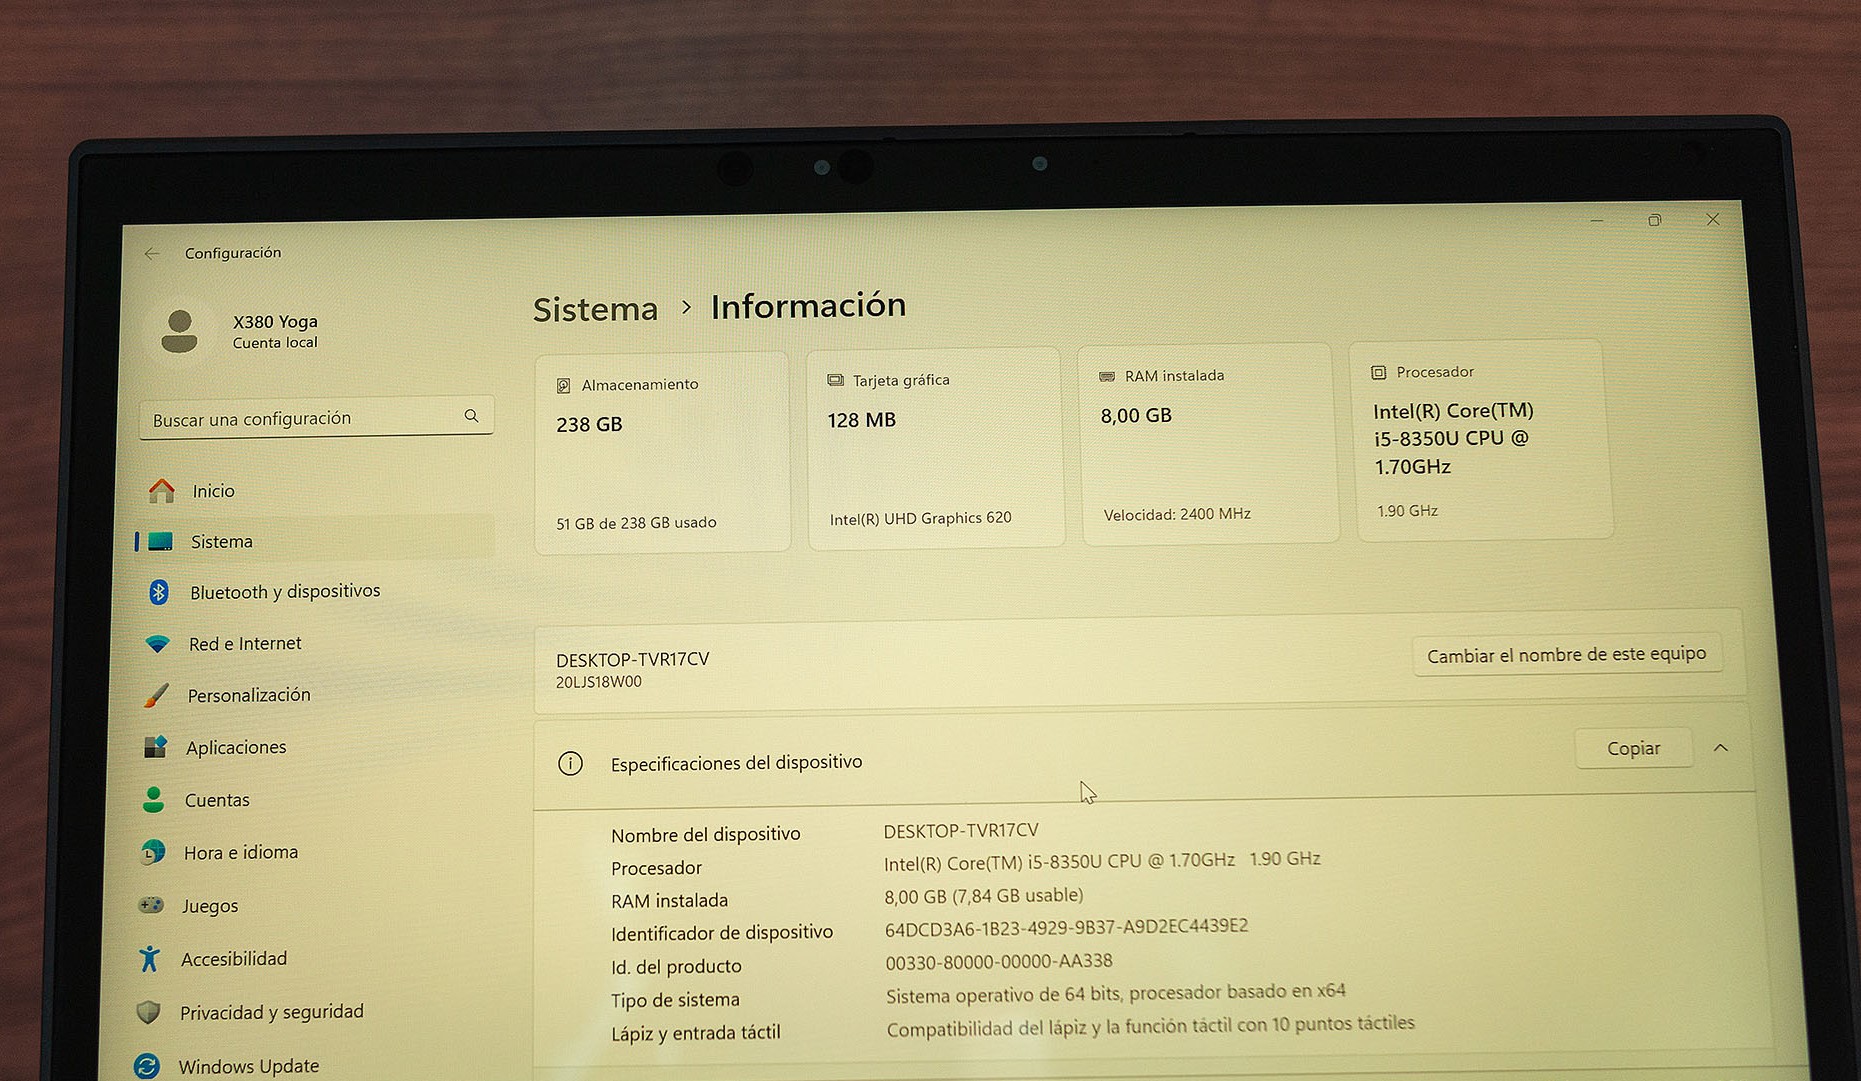
Task: Click the Accesibilidad figure icon
Action: click(150, 959)
